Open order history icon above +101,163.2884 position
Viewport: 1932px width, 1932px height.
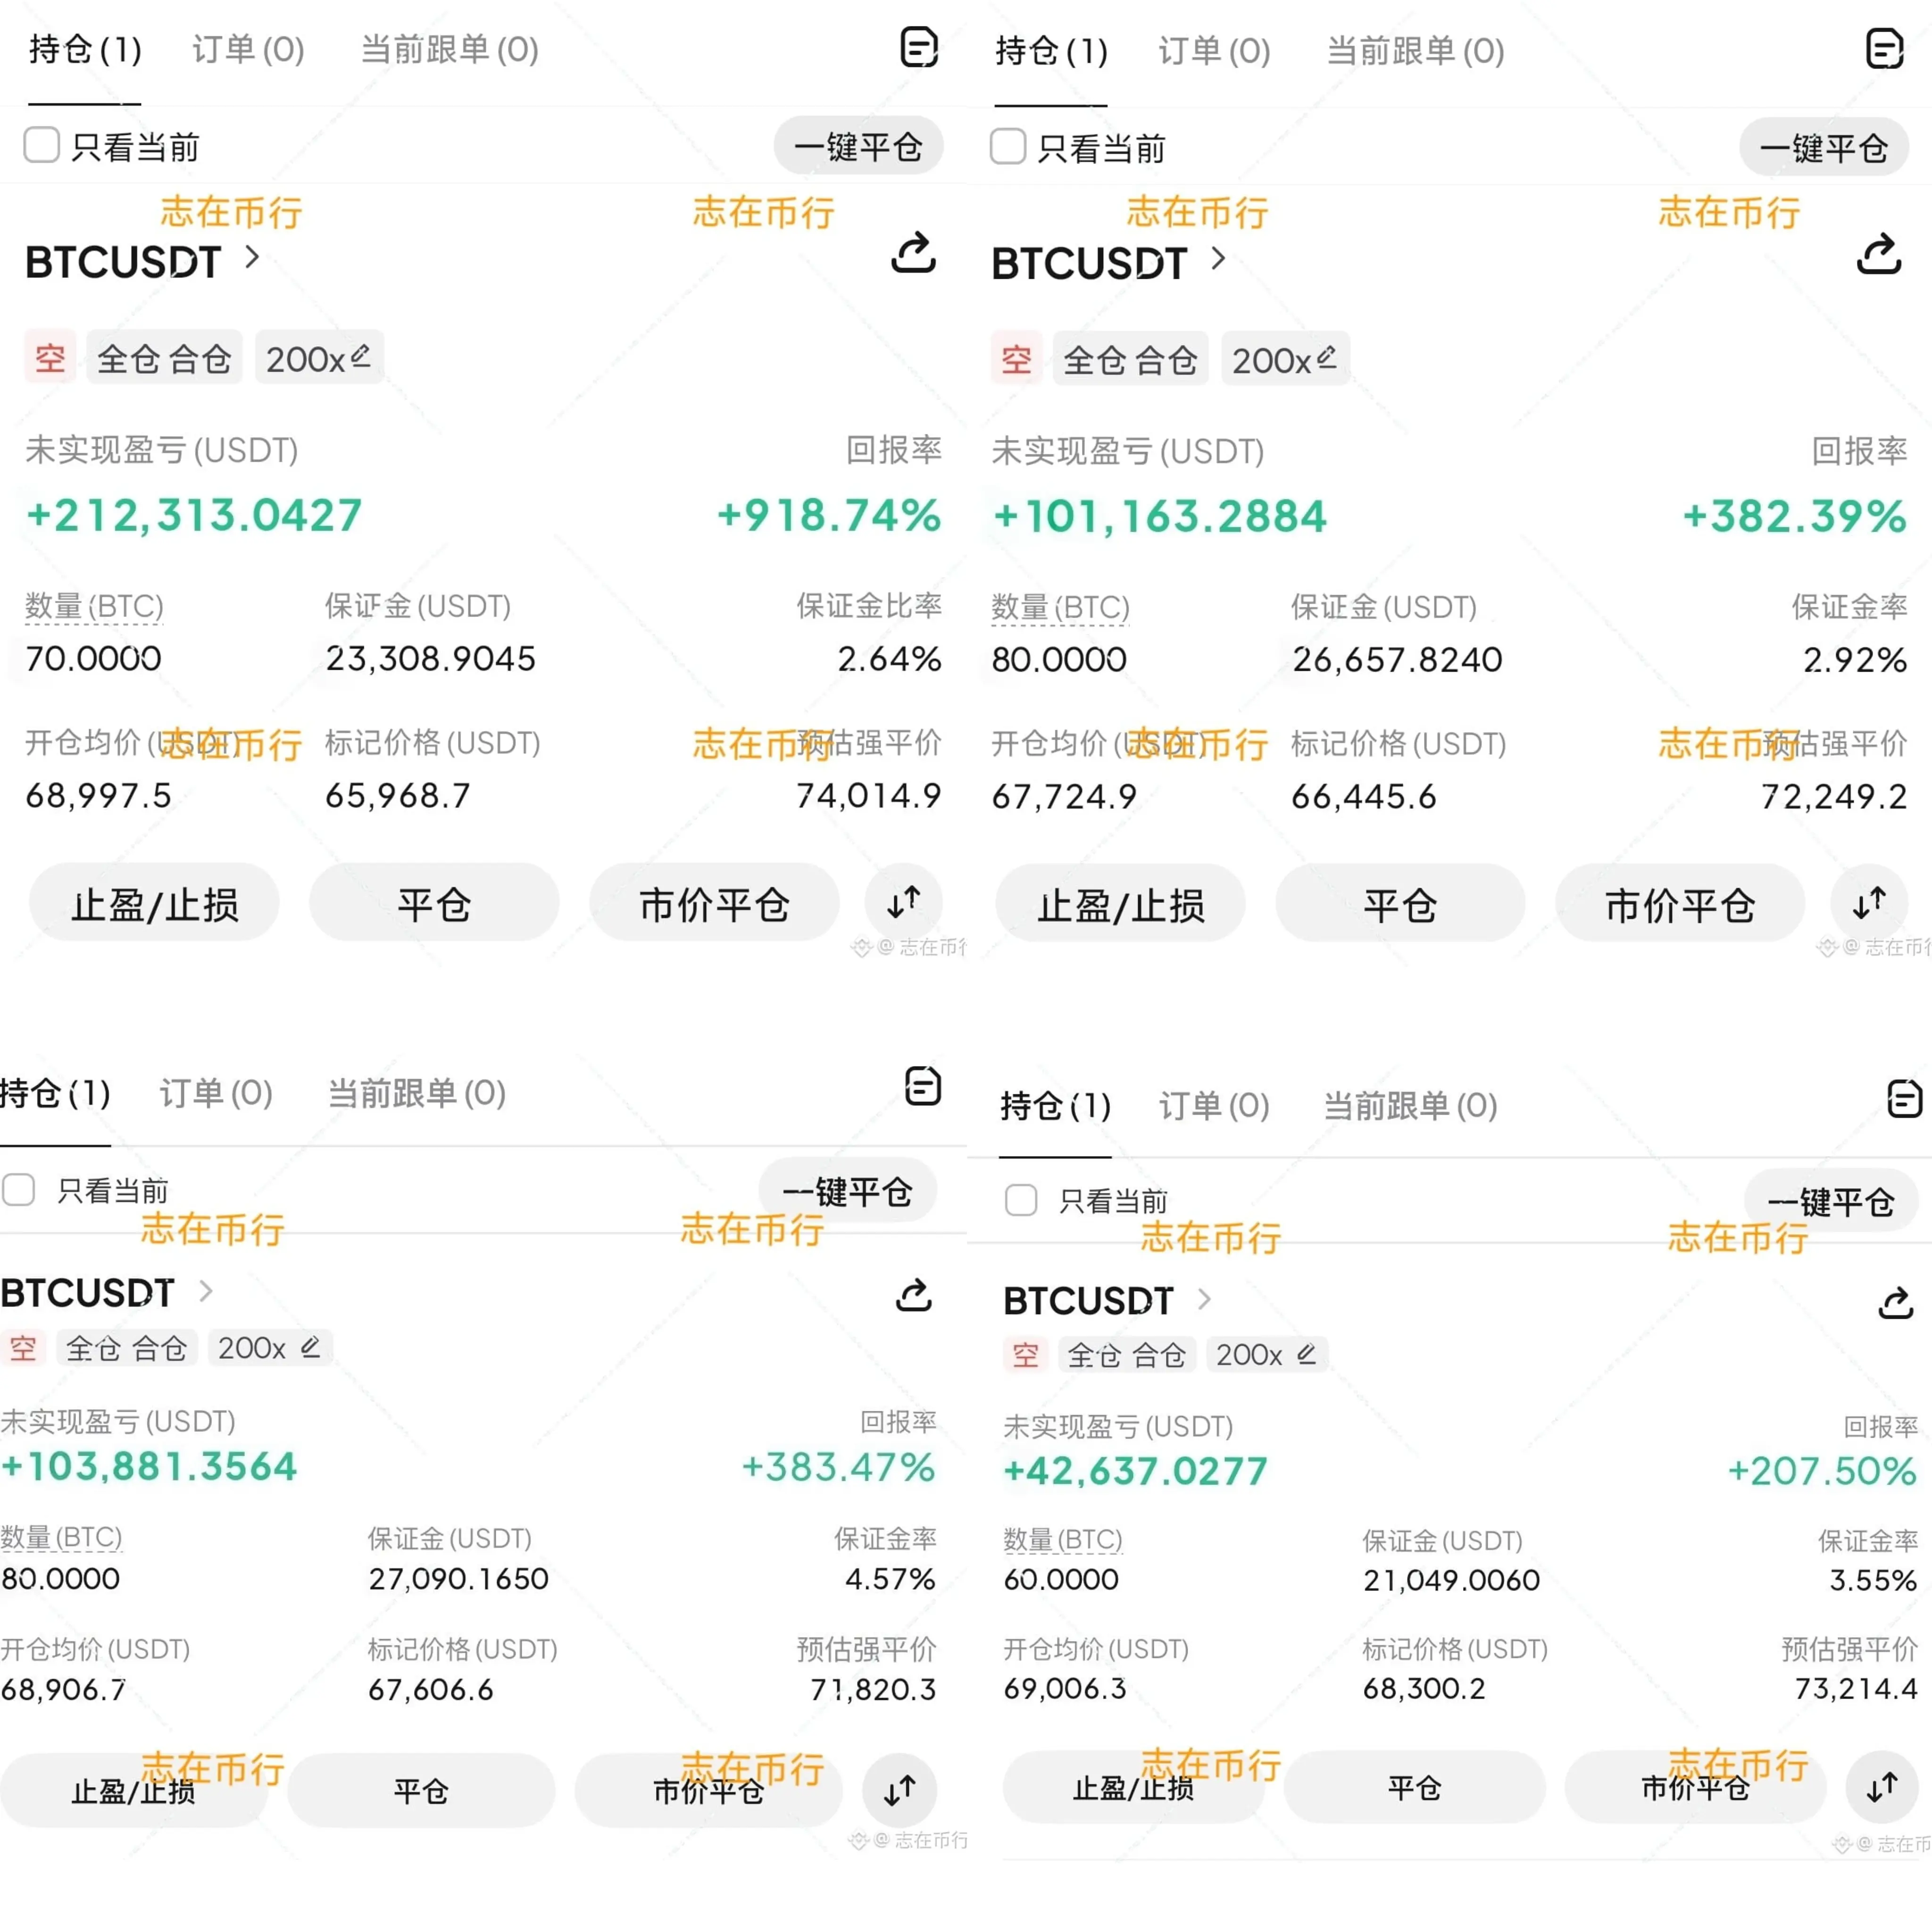[x=1884, y=48]
